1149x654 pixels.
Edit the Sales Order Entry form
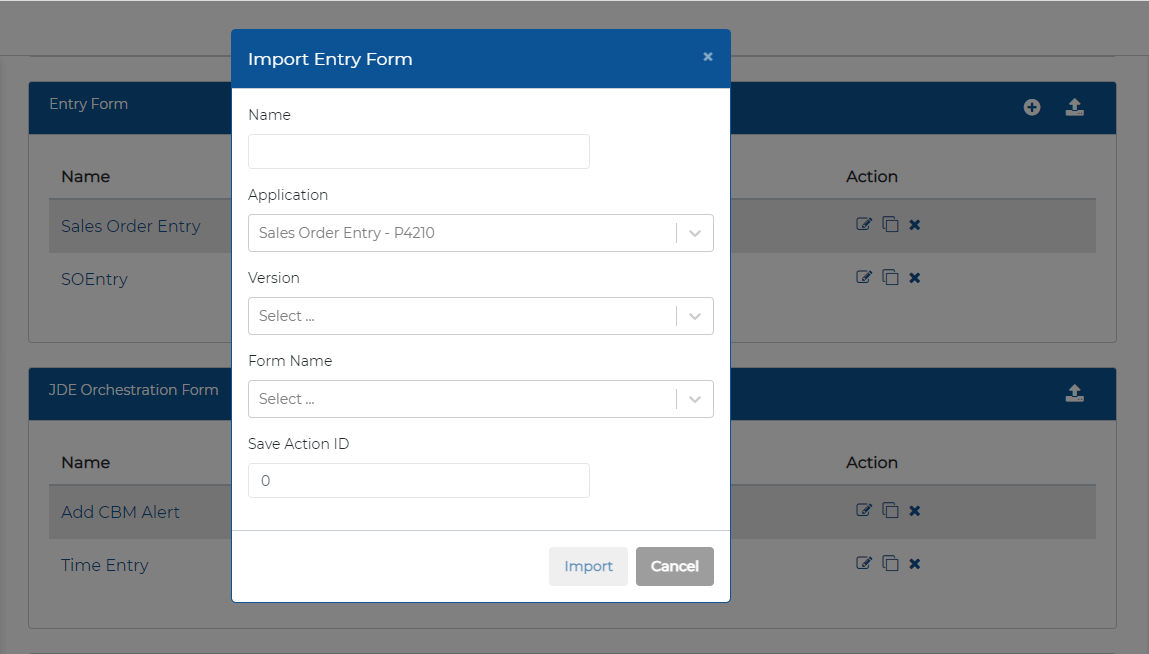[x=863, y=224]
